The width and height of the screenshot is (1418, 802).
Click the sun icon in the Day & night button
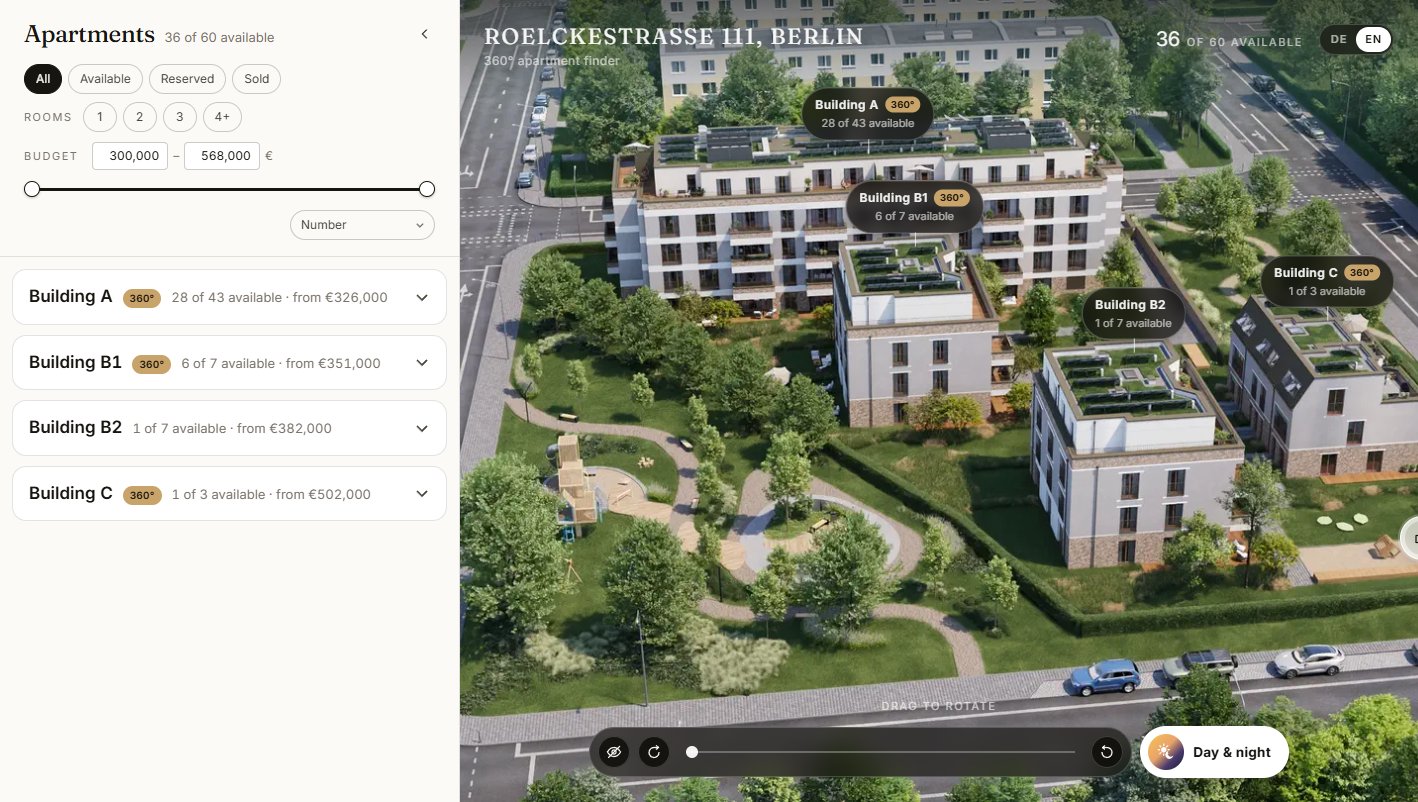click(x=1166, y=752)
